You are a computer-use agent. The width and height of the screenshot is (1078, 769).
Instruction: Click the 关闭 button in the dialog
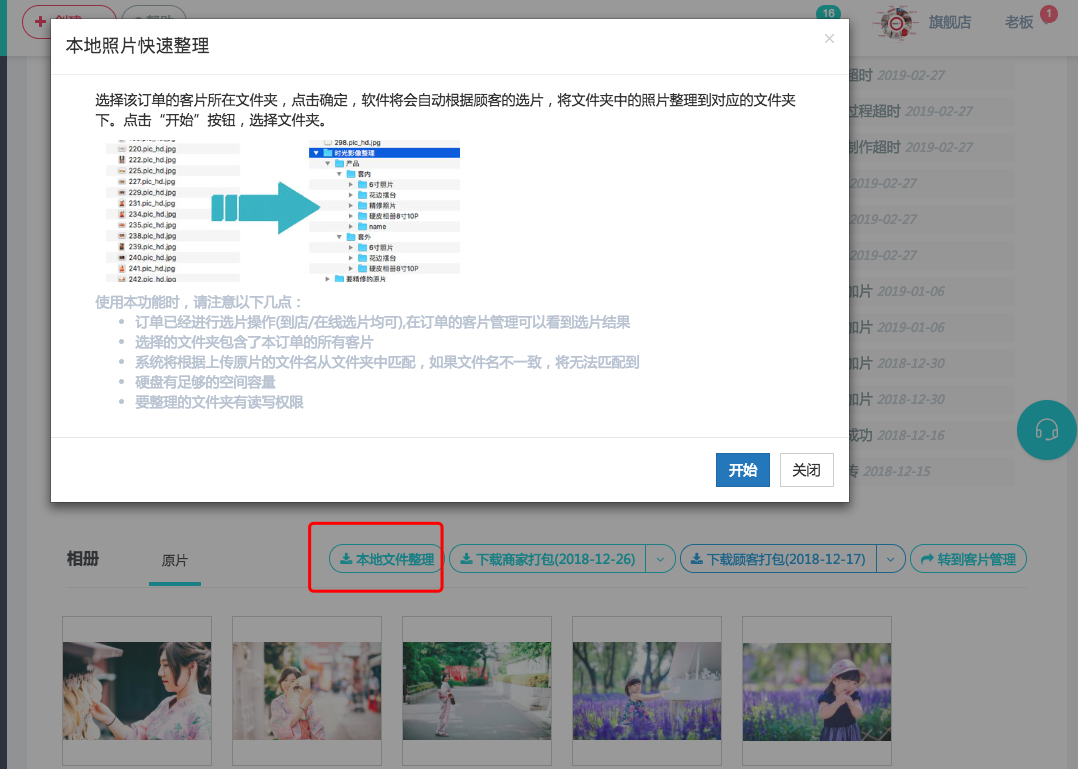pyautogui.click(x=806, y=469)
